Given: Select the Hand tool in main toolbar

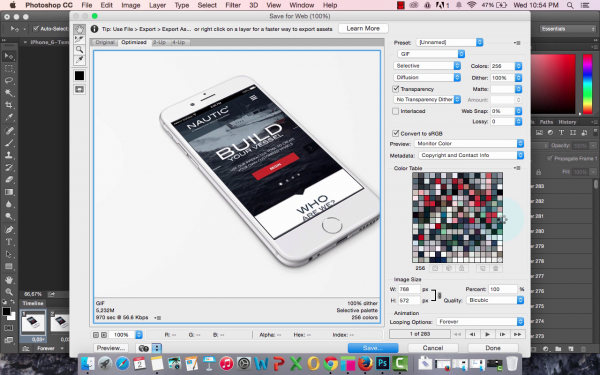Looking at the screenshot, I should [9, 280].
